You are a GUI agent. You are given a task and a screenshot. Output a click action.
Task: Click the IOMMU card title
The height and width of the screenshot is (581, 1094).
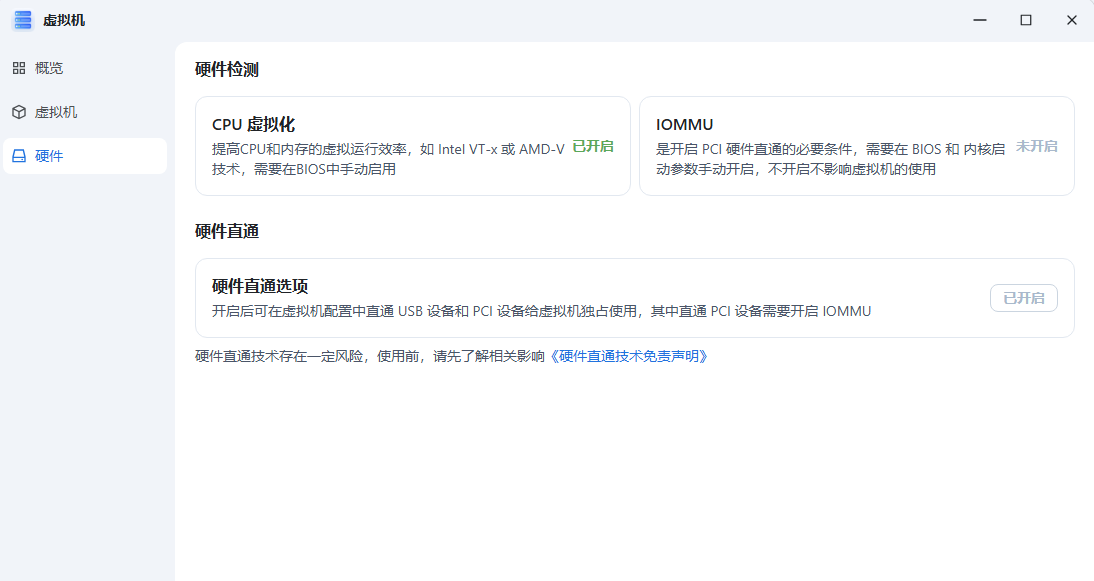(684, 125)
